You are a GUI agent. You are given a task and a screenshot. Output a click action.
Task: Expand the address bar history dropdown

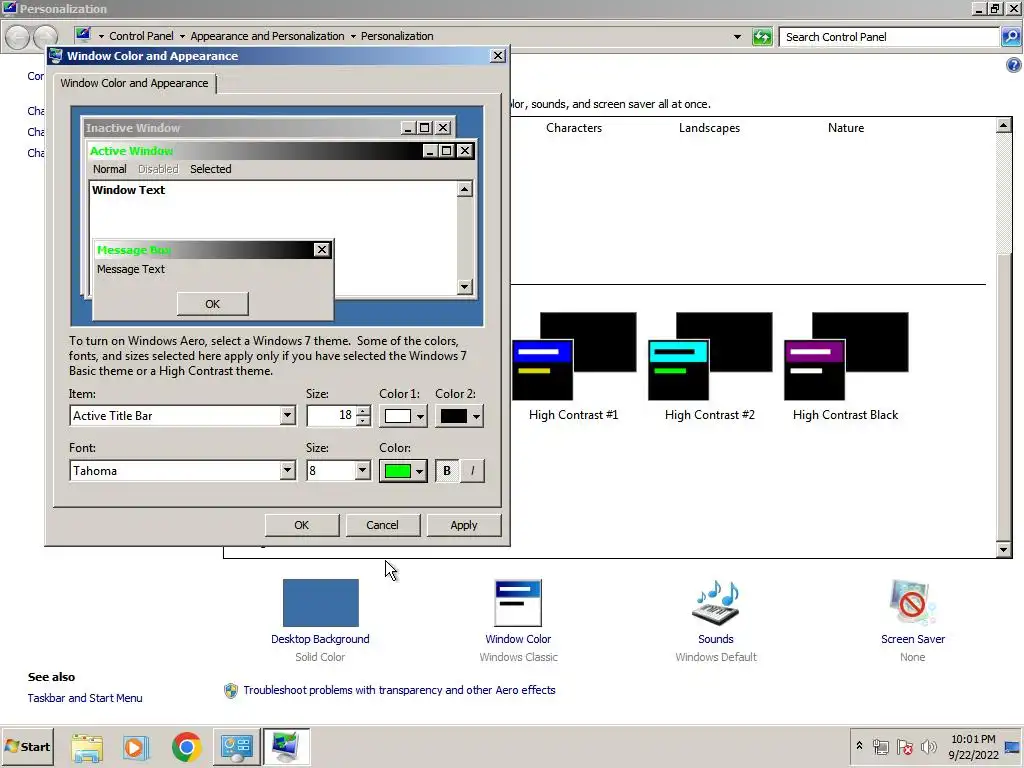point(737,37)
